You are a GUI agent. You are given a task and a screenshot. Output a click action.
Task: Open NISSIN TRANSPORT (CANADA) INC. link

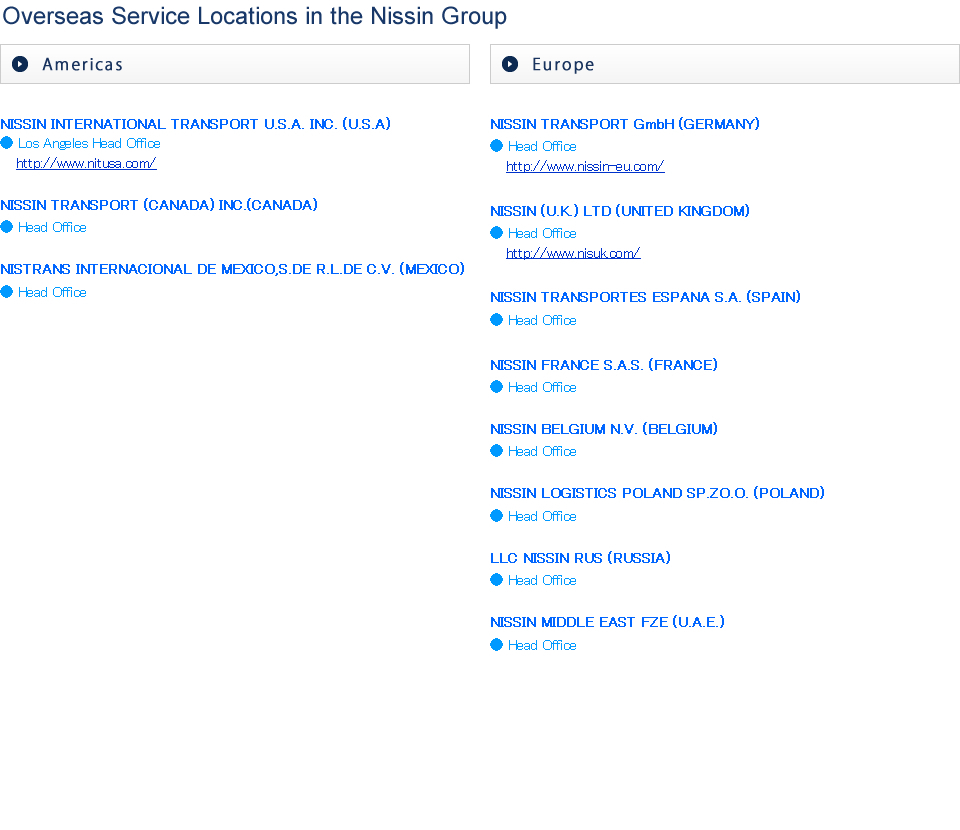pos(159,205)
